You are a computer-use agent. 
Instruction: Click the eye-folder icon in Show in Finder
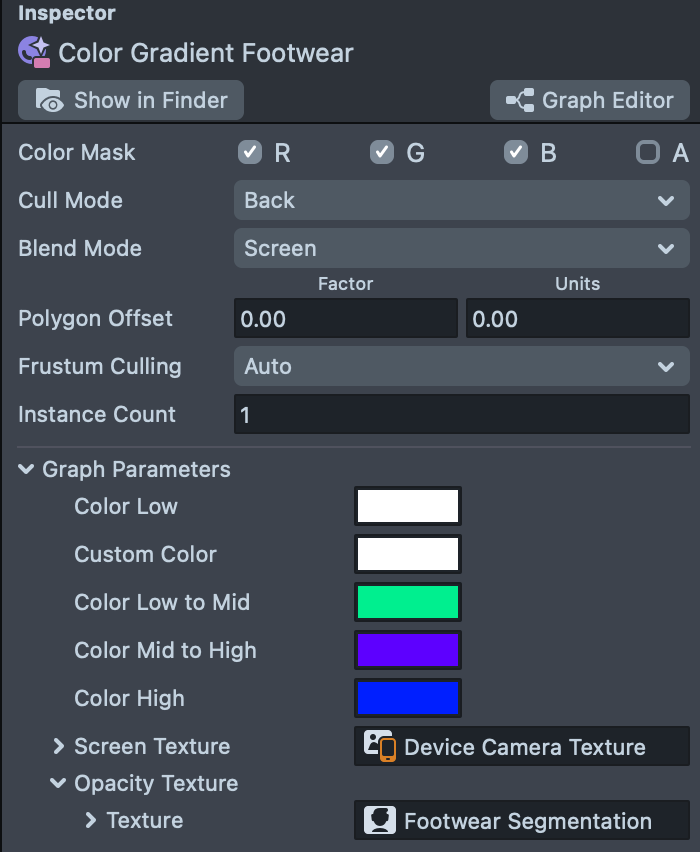49,100
